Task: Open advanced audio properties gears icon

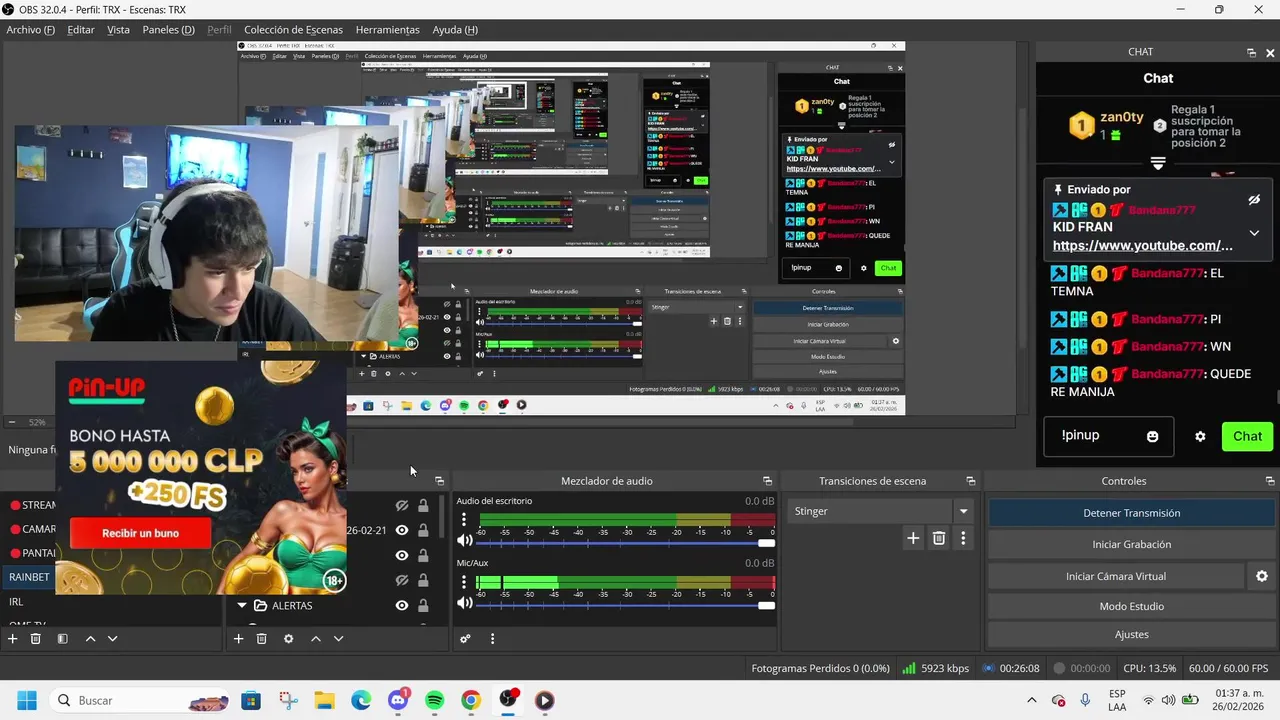Action: (x=465, y=638)
